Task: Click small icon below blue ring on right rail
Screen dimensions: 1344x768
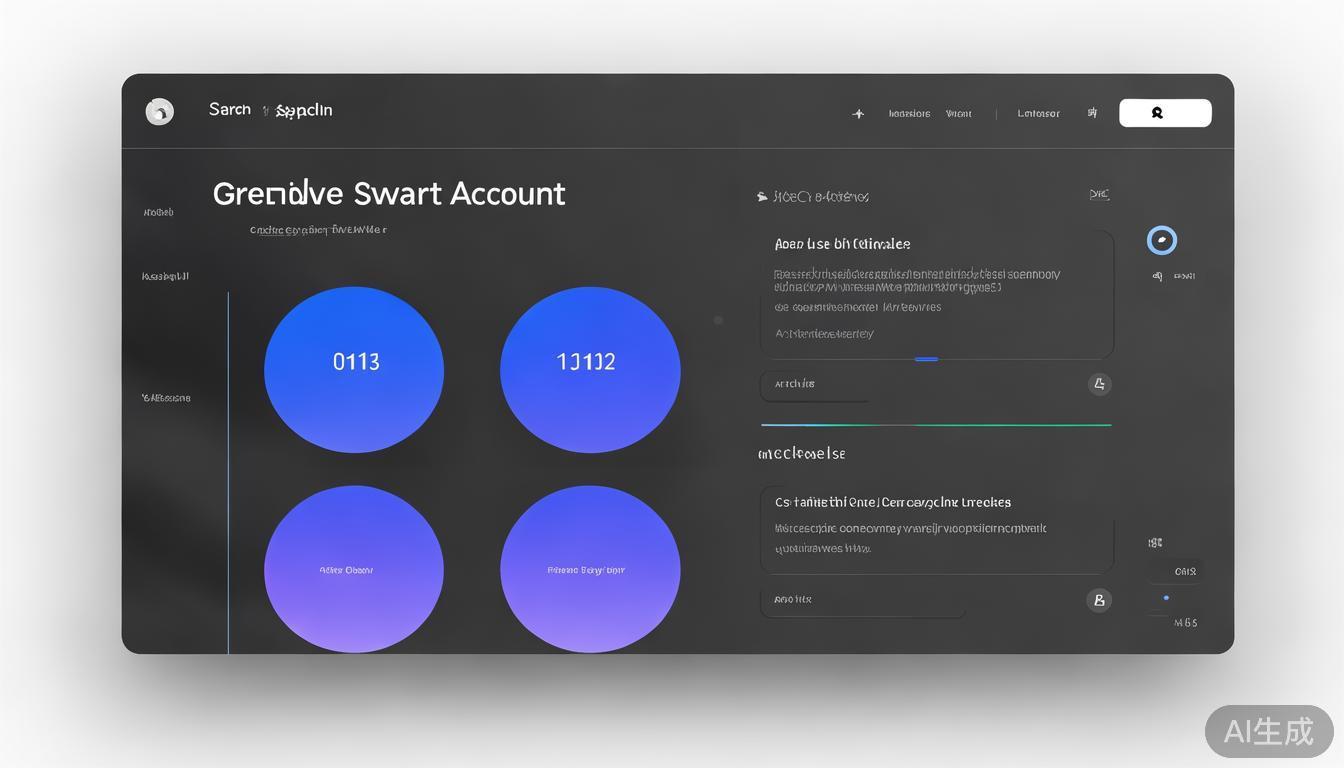Action: tap(1157, 276)
